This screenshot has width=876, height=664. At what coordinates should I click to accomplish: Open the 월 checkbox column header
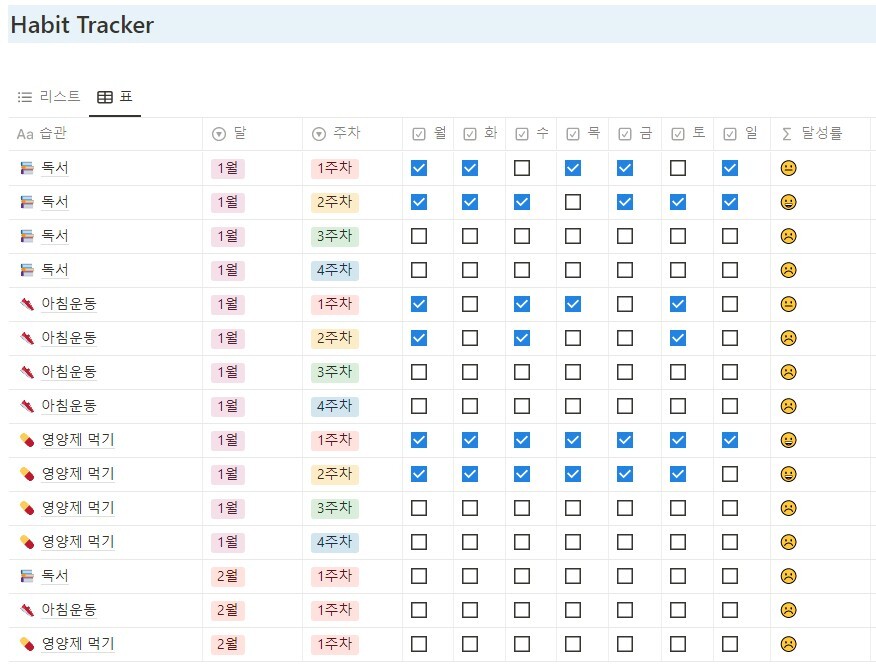[x=428, y=134]
